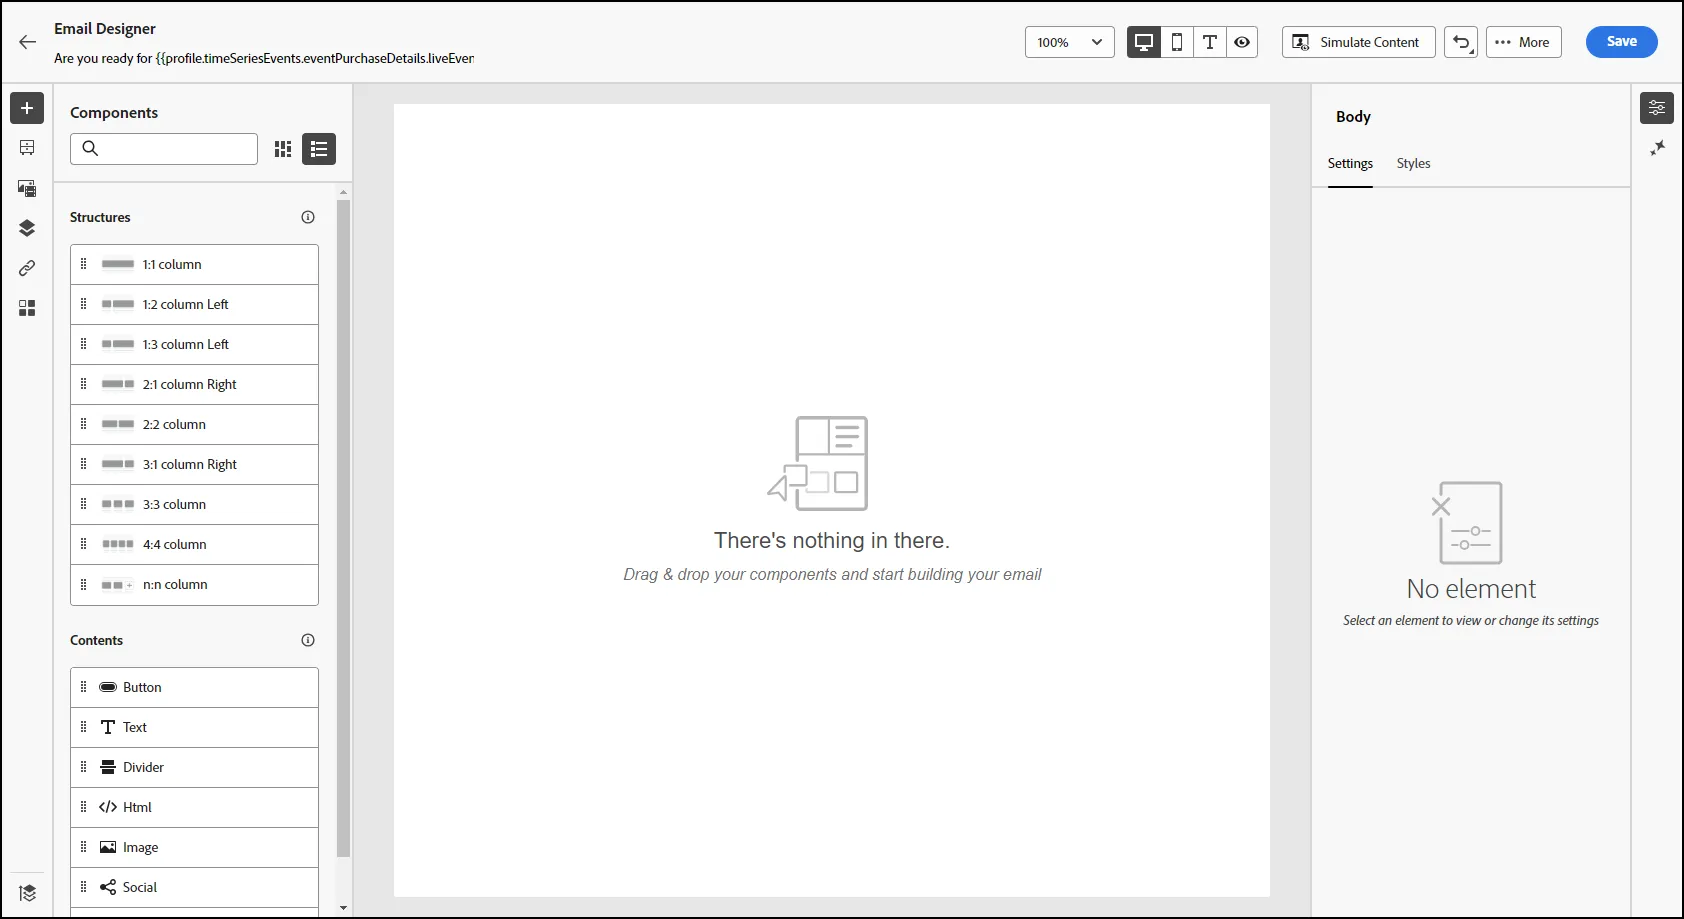Click Simulate Content button
Viewport: 1684px width, 919px height.
(1359, 42)
